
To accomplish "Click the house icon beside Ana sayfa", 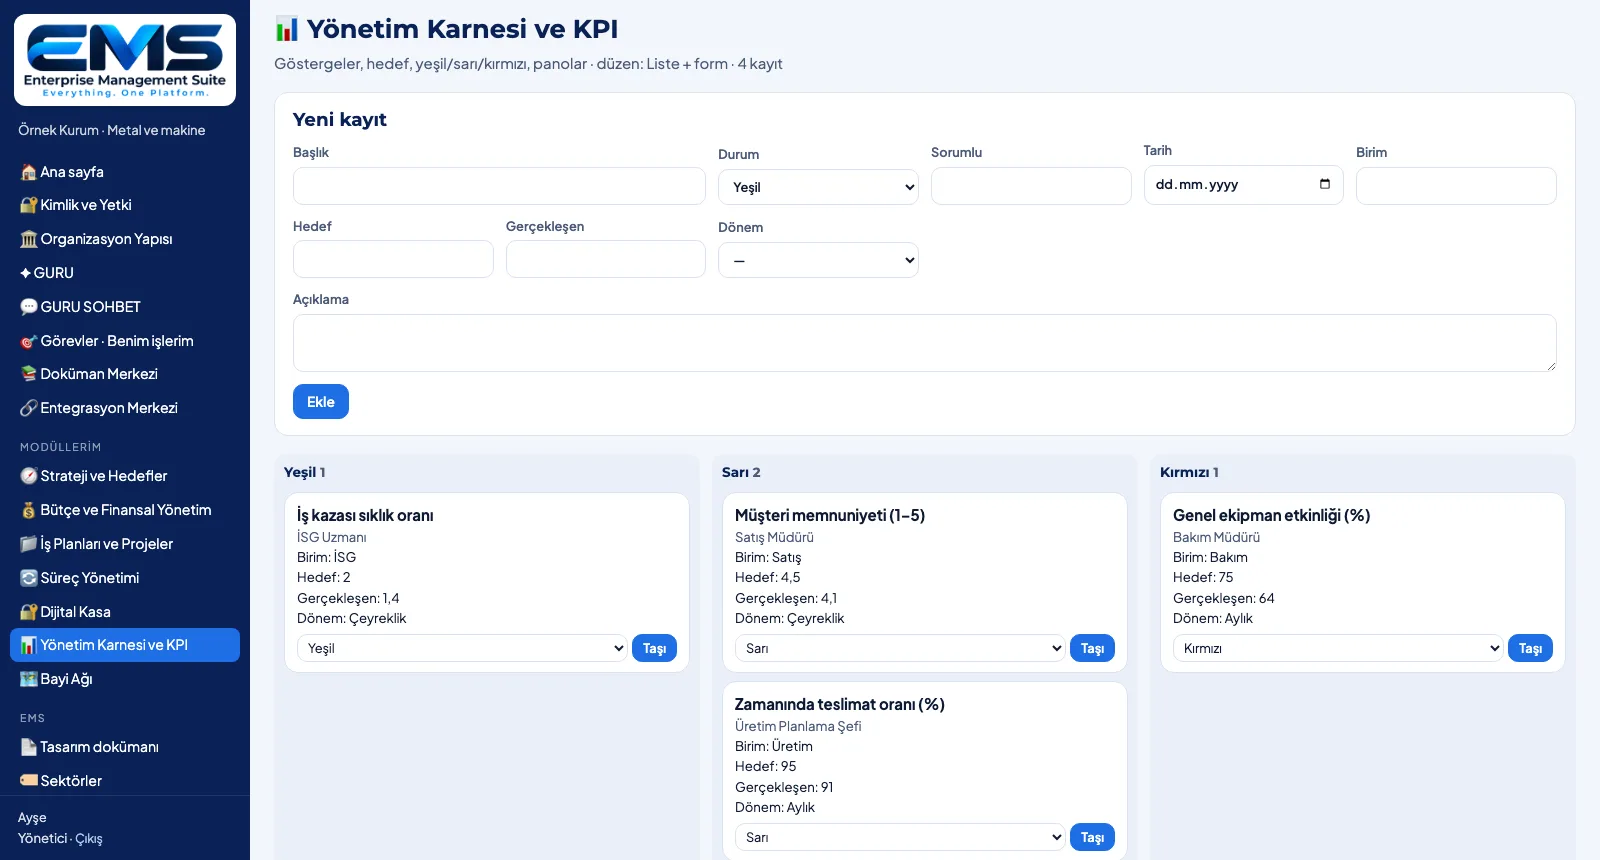I will tap(29, 172).
